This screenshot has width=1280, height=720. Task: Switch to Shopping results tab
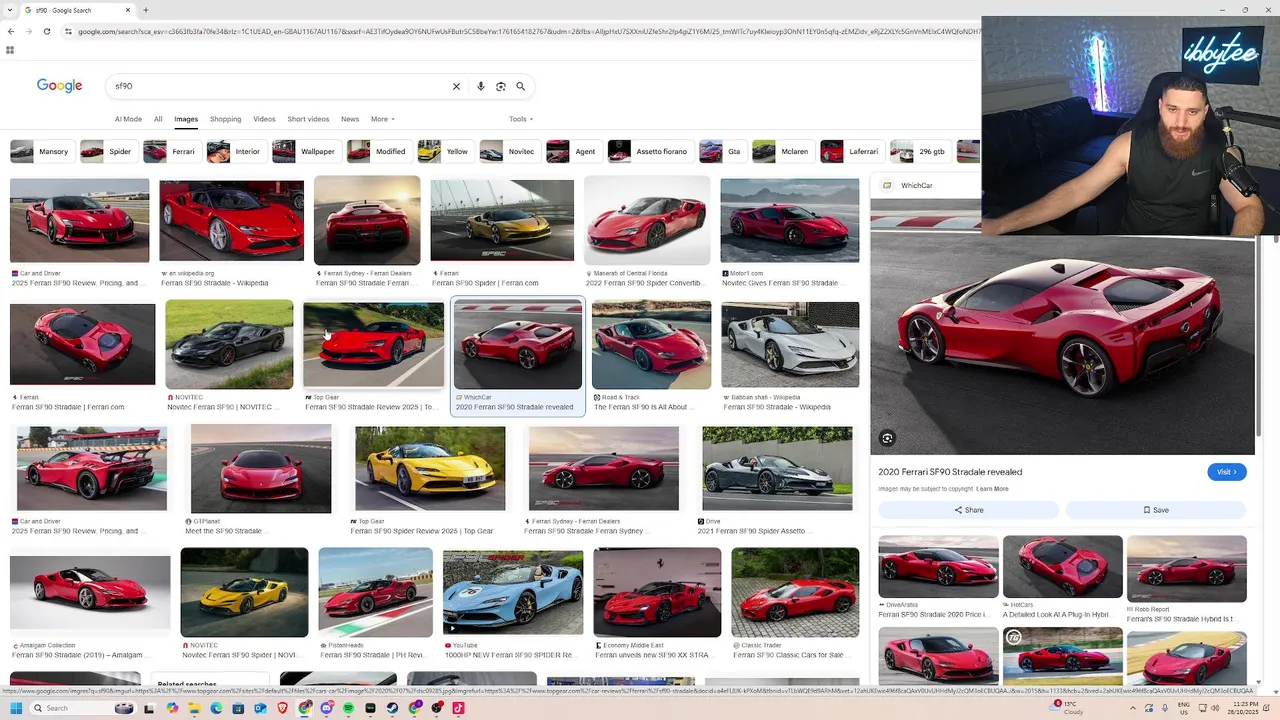pos(225,119)
